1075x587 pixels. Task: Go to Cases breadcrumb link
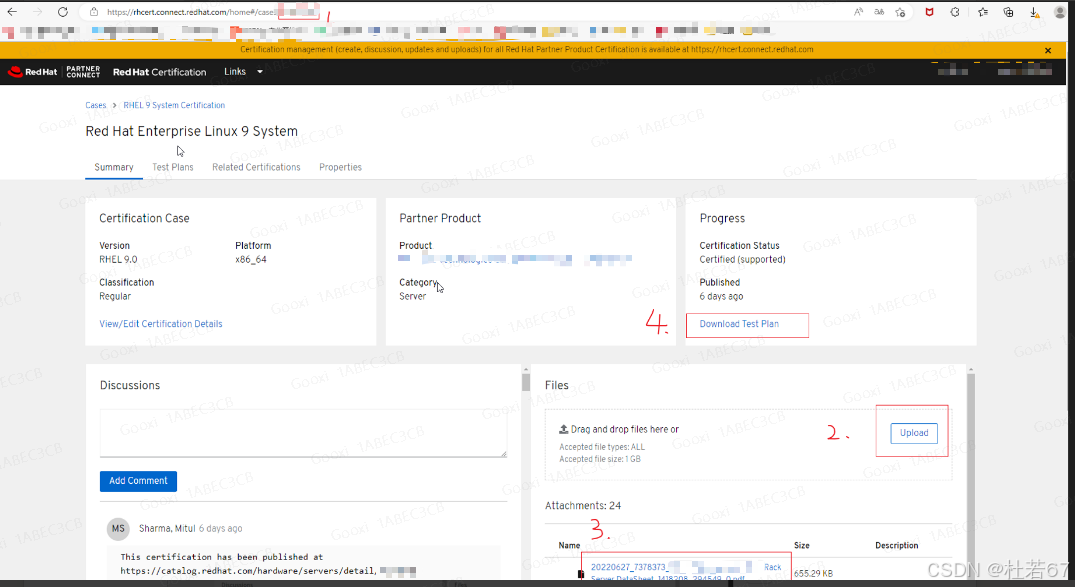(x=95, y=105)
